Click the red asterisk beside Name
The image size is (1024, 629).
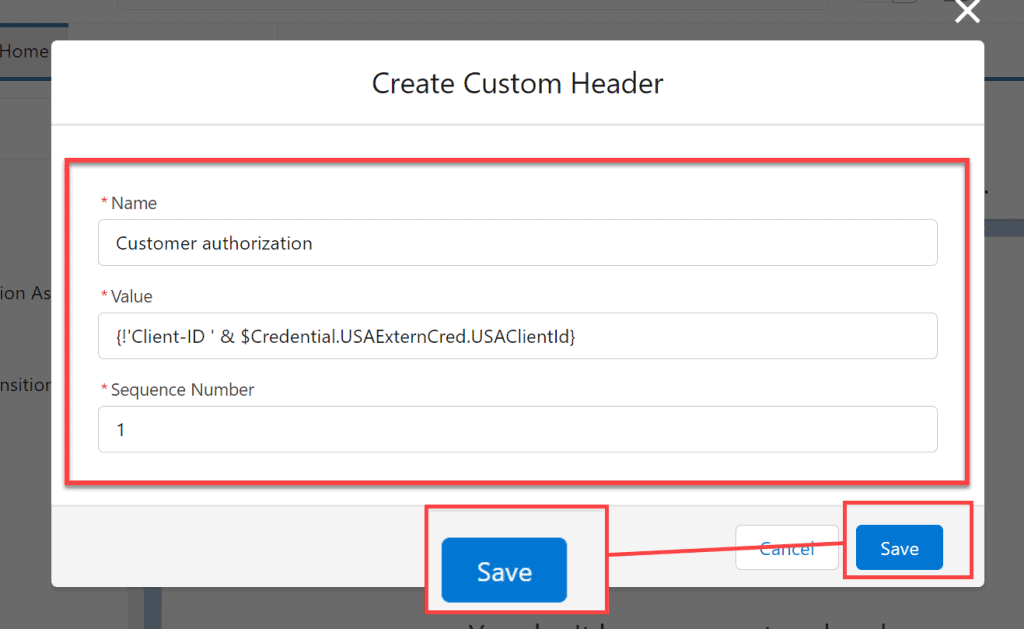pos(104,203)
